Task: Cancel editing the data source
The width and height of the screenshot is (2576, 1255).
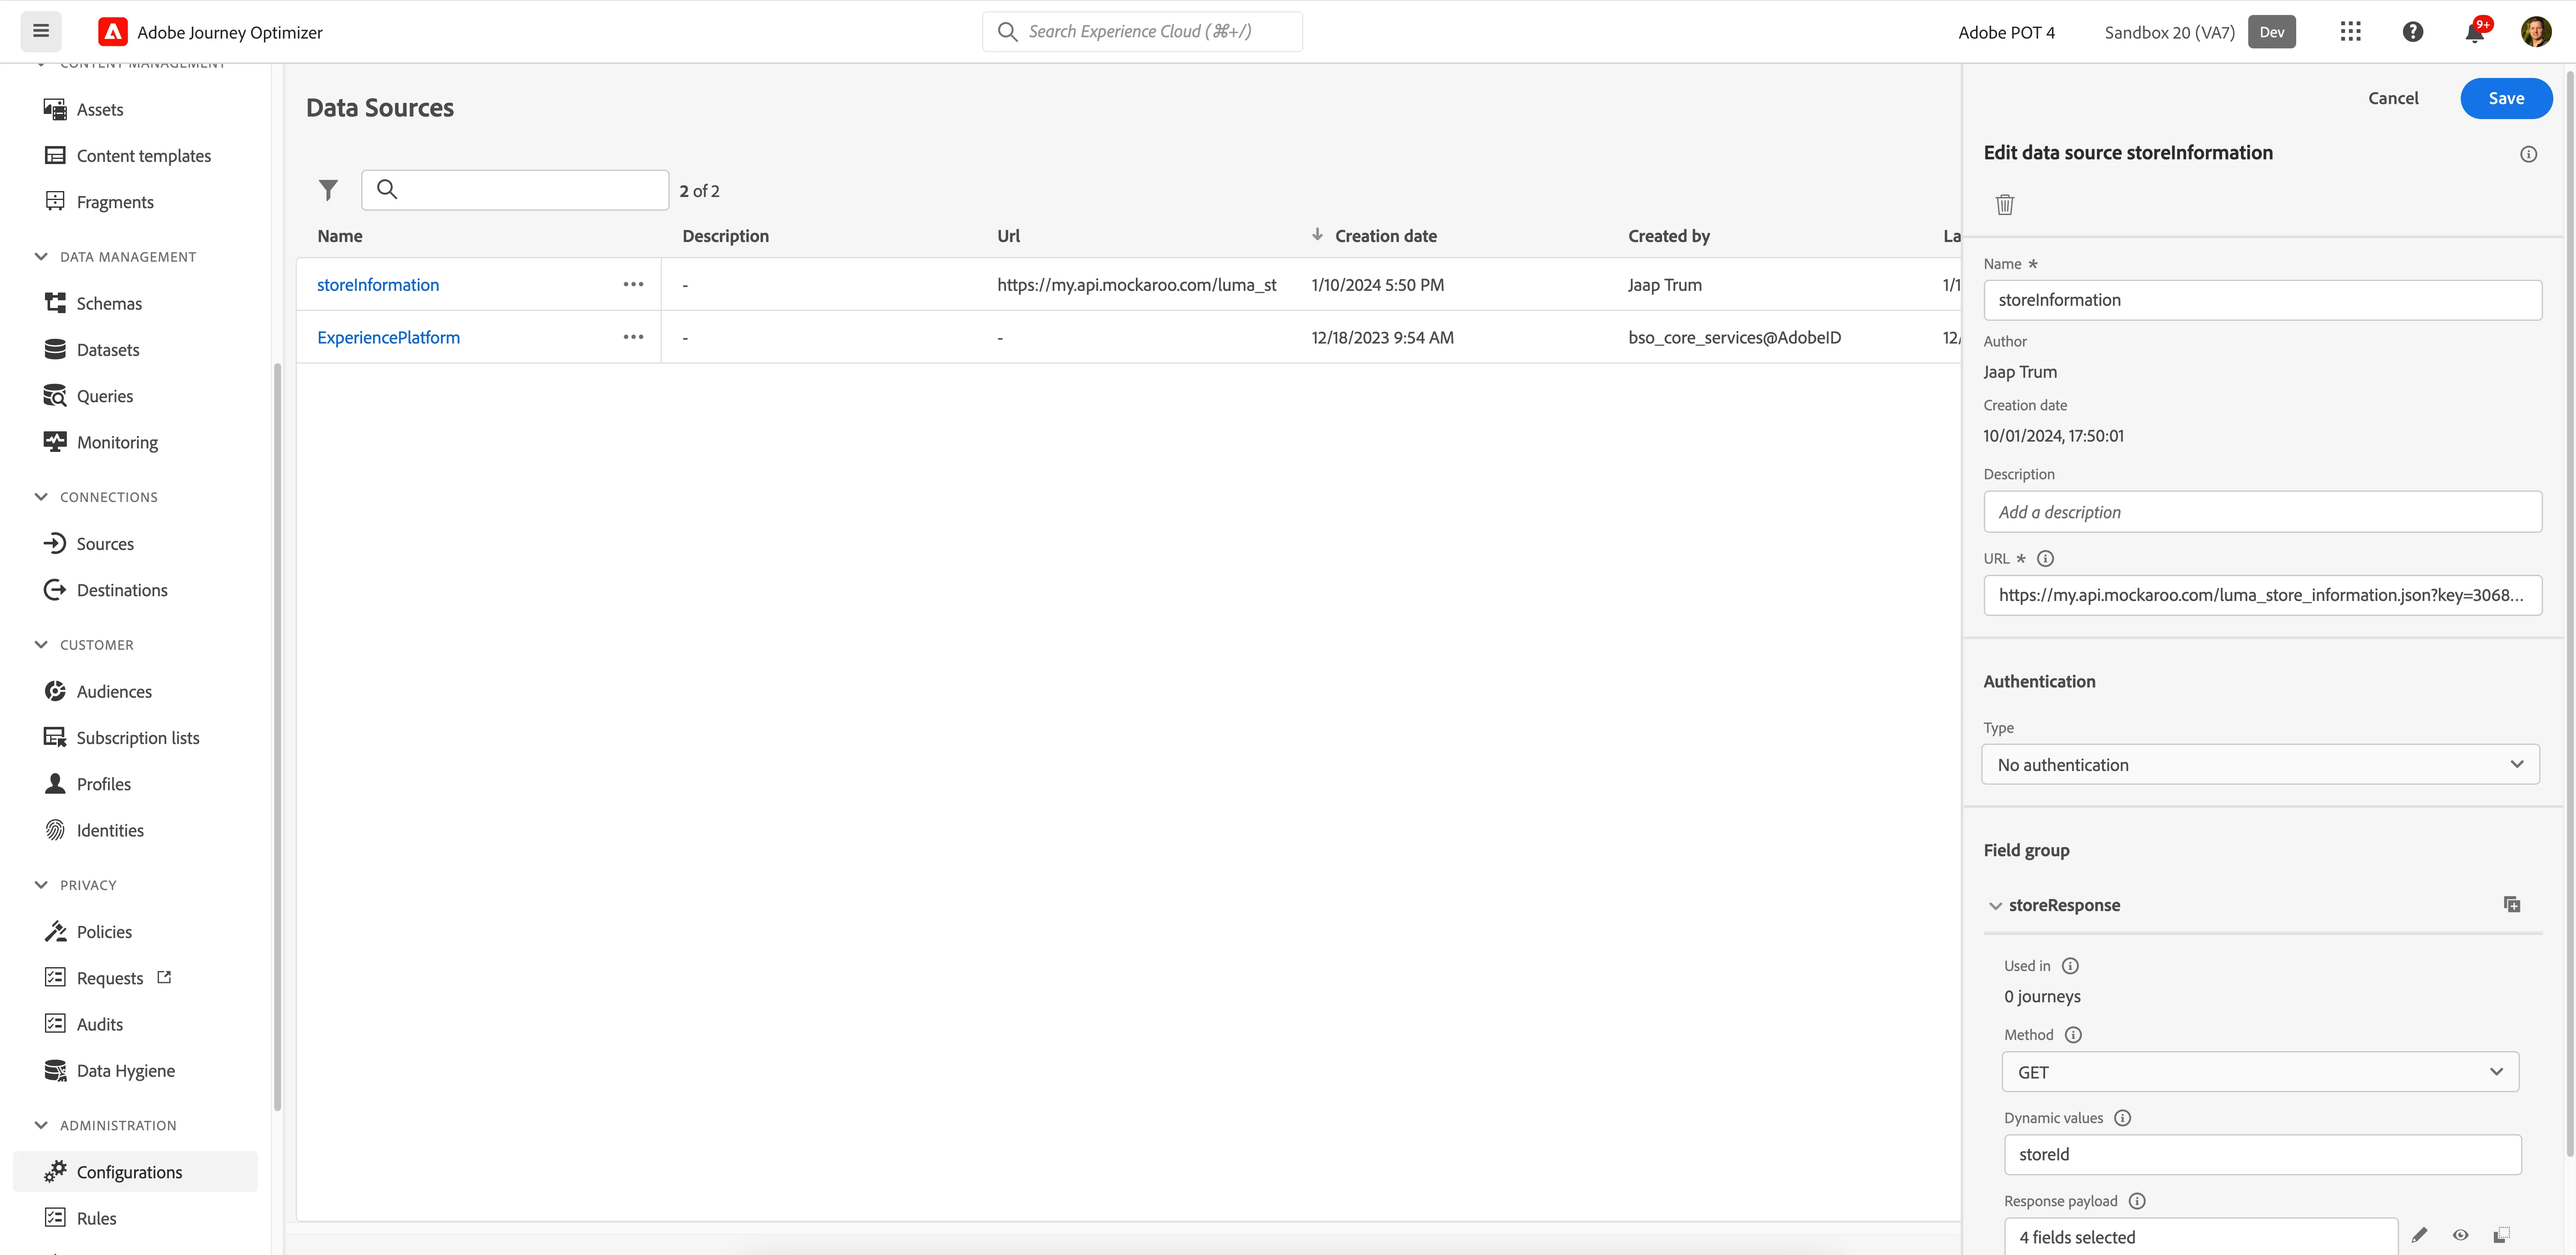Action: pos(2393,98)
